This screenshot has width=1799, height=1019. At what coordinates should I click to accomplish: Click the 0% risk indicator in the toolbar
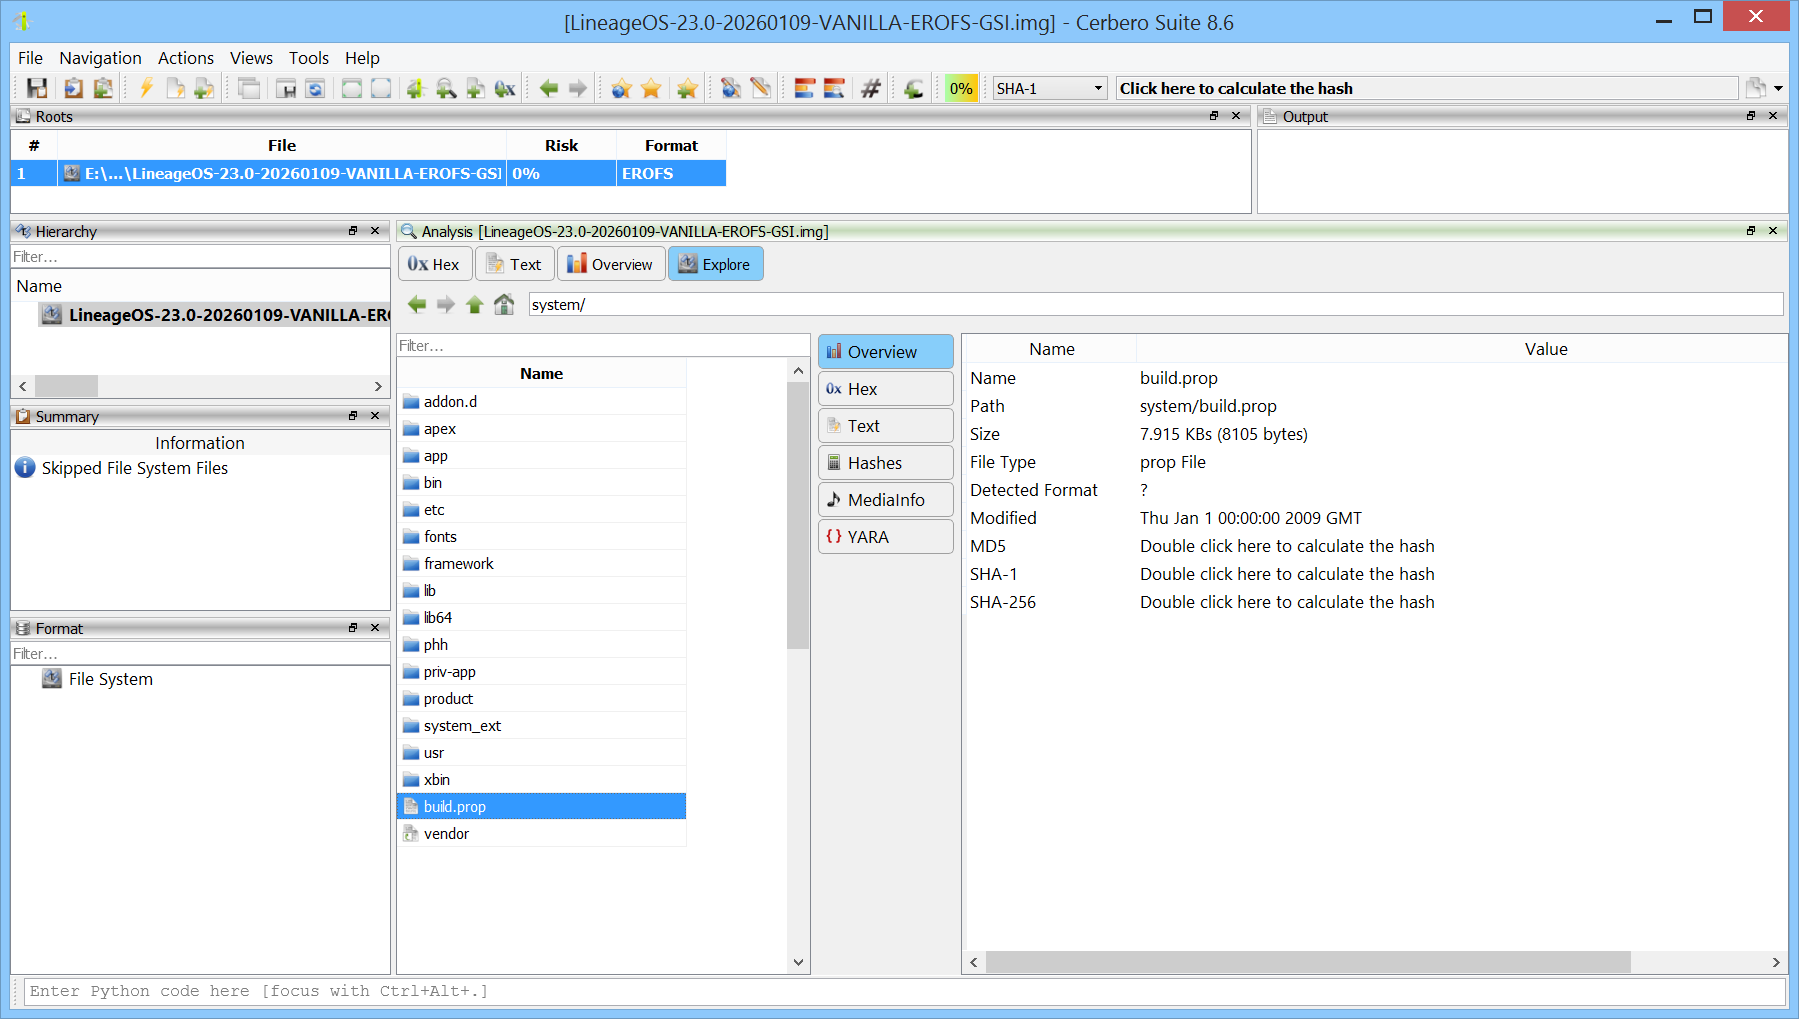click(961, 89)
